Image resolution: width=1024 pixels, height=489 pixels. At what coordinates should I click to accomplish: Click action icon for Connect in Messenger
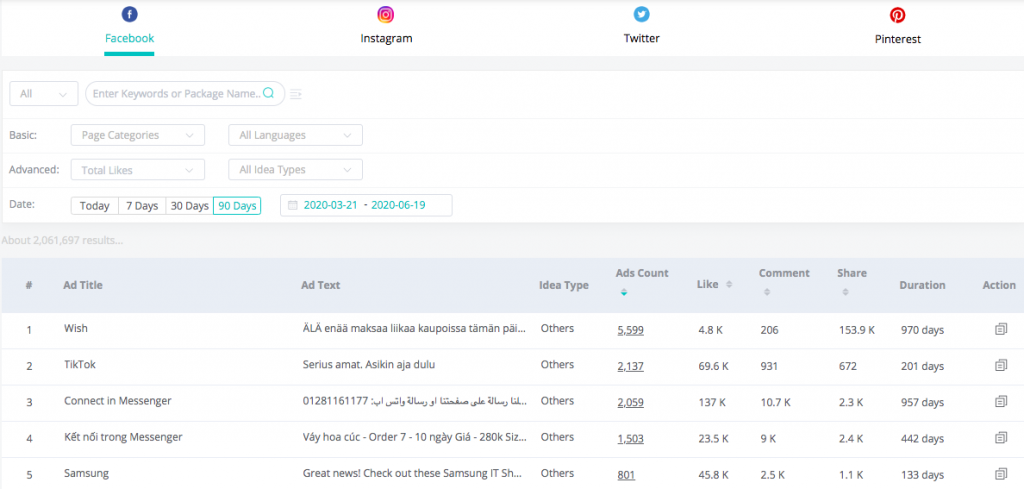[x=1000, y=402]
